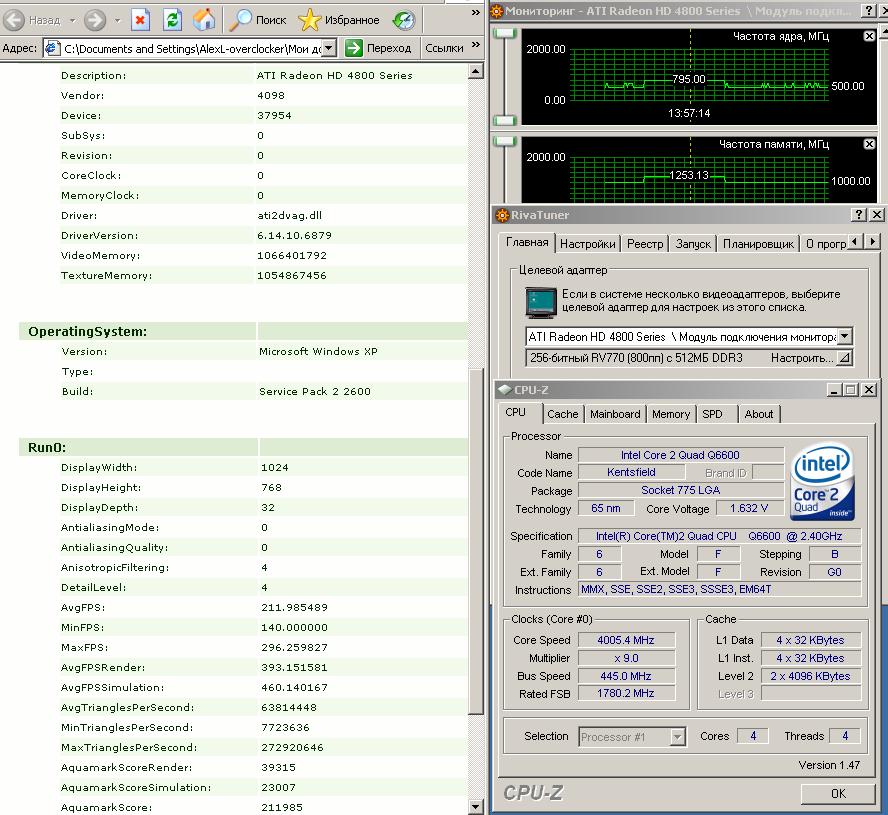Expand the Links bar overflow chevron
Viewport: 888px width, 815px height.
(x=476, y=44)
